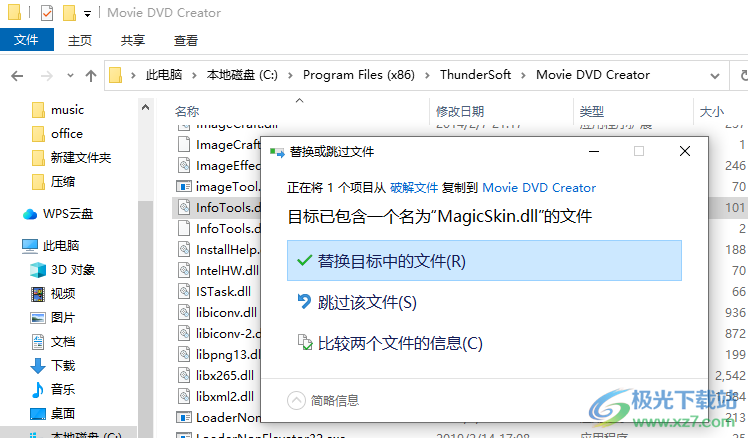Click the forward navigation arrow
Viewport: 748px width, 438px height.
pos(46,75)
